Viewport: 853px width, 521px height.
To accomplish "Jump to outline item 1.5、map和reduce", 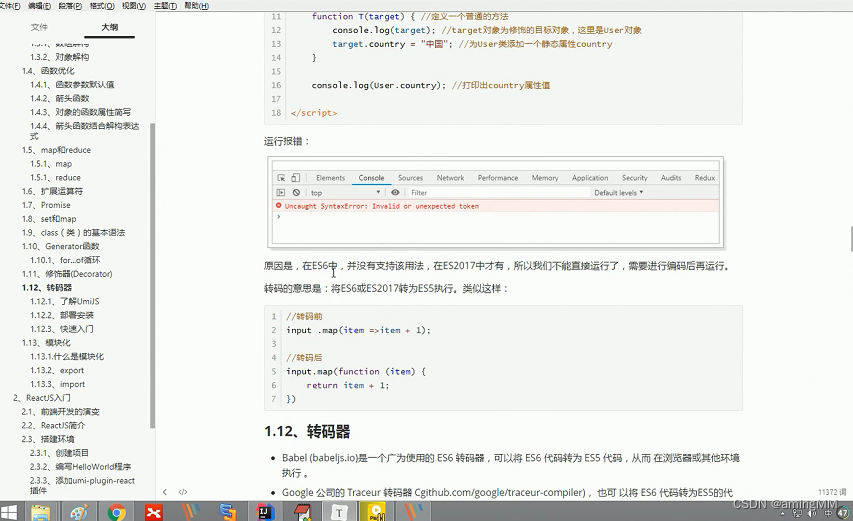I will 56,150.
